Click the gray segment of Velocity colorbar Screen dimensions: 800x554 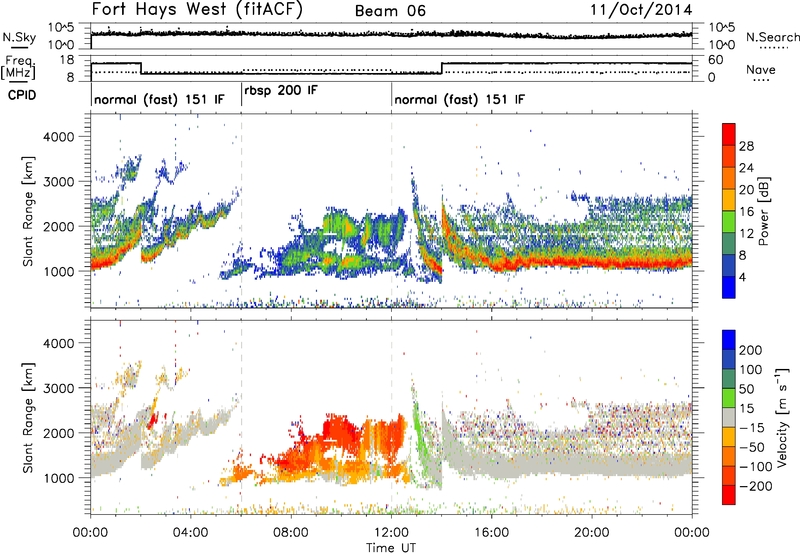pyautogui.click(x=729, y=417)
